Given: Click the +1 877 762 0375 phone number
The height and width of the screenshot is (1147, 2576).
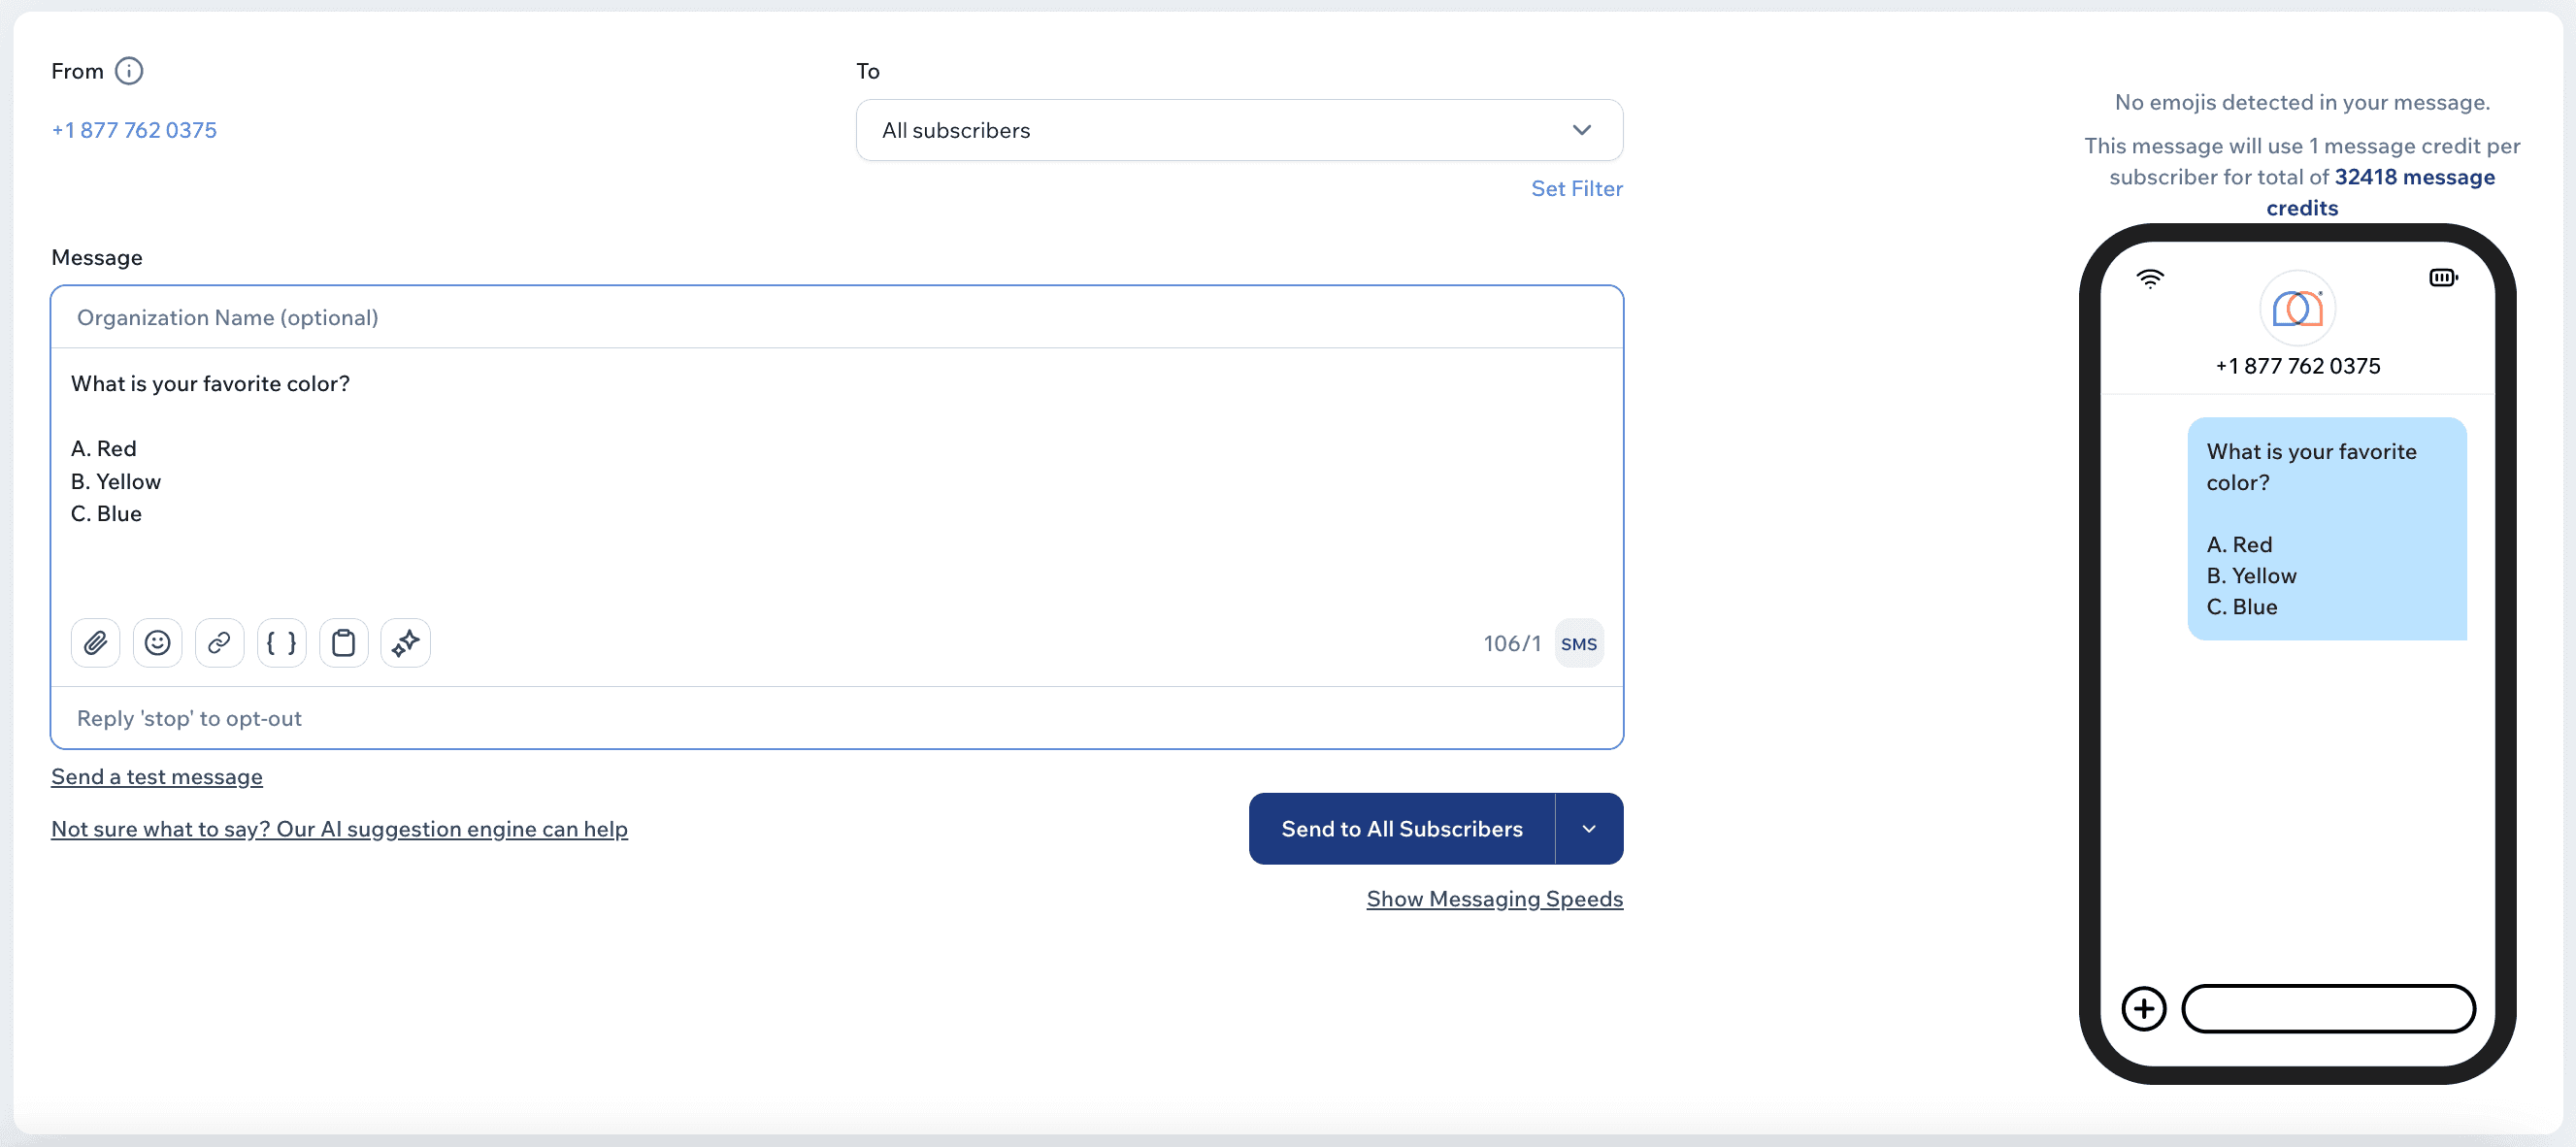Looking at the screenshot, I should pyautogui.click(x=134, y=130).
